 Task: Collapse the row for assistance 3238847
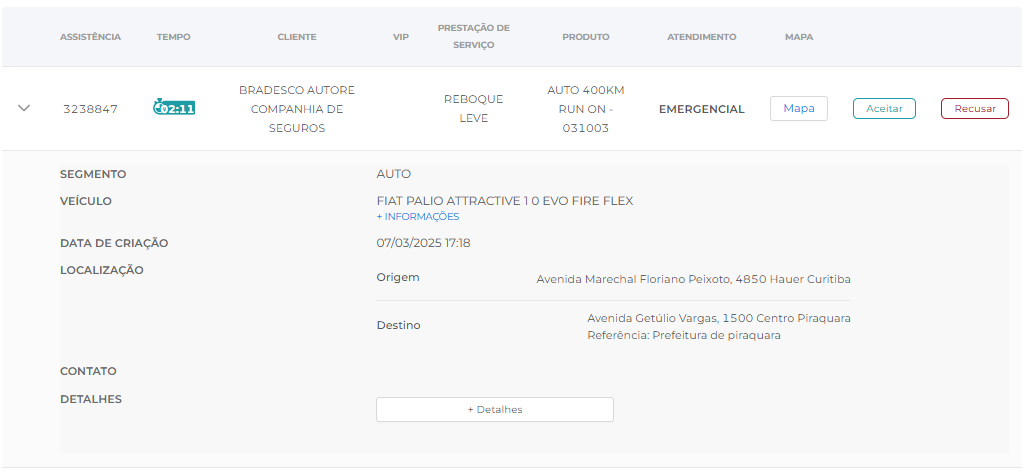[x=25, y=108]
